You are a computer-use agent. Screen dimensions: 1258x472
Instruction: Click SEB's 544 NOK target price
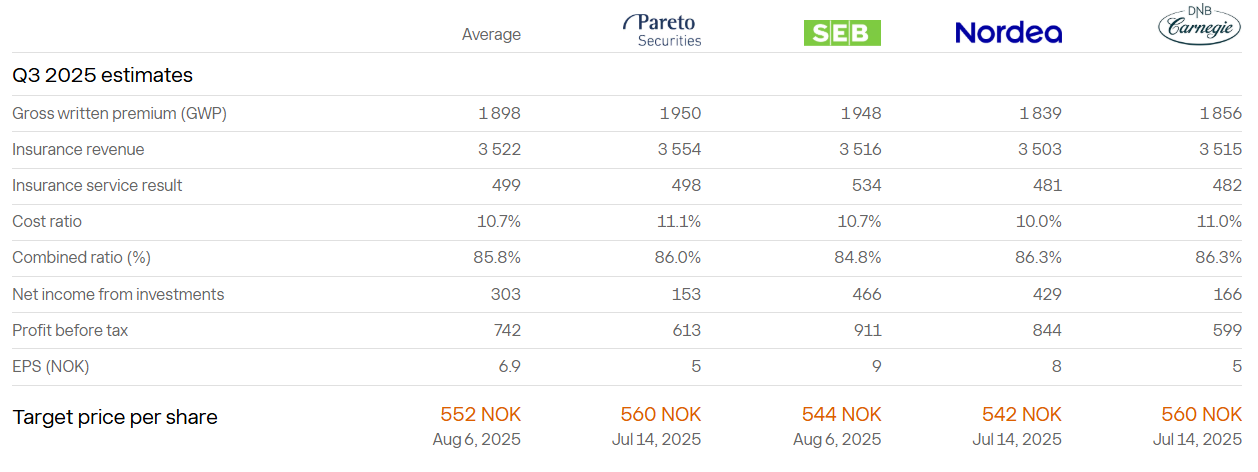pos(841,414)
